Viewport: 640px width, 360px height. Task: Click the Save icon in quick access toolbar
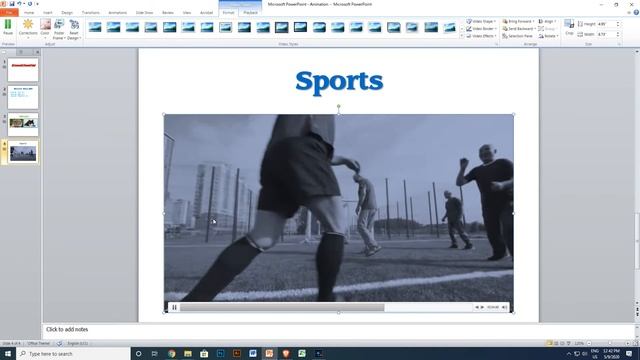(12, 4)
